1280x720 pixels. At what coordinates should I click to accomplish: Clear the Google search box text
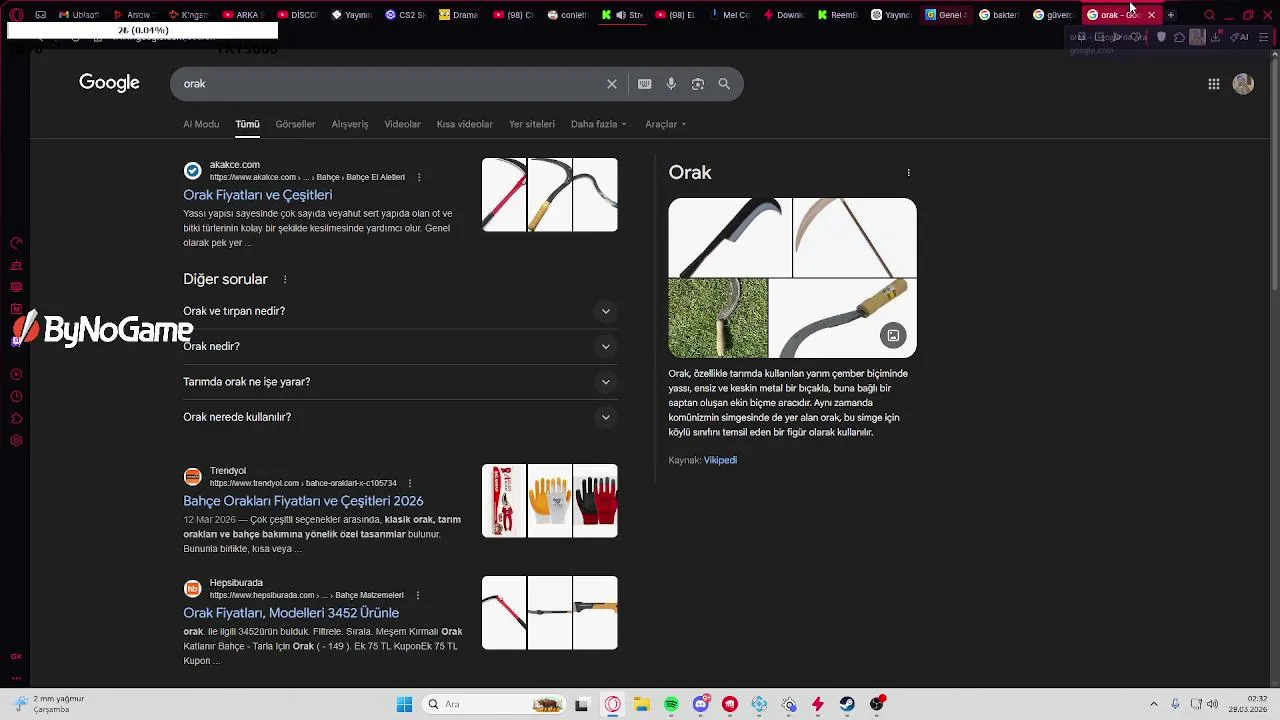(612, 84)
